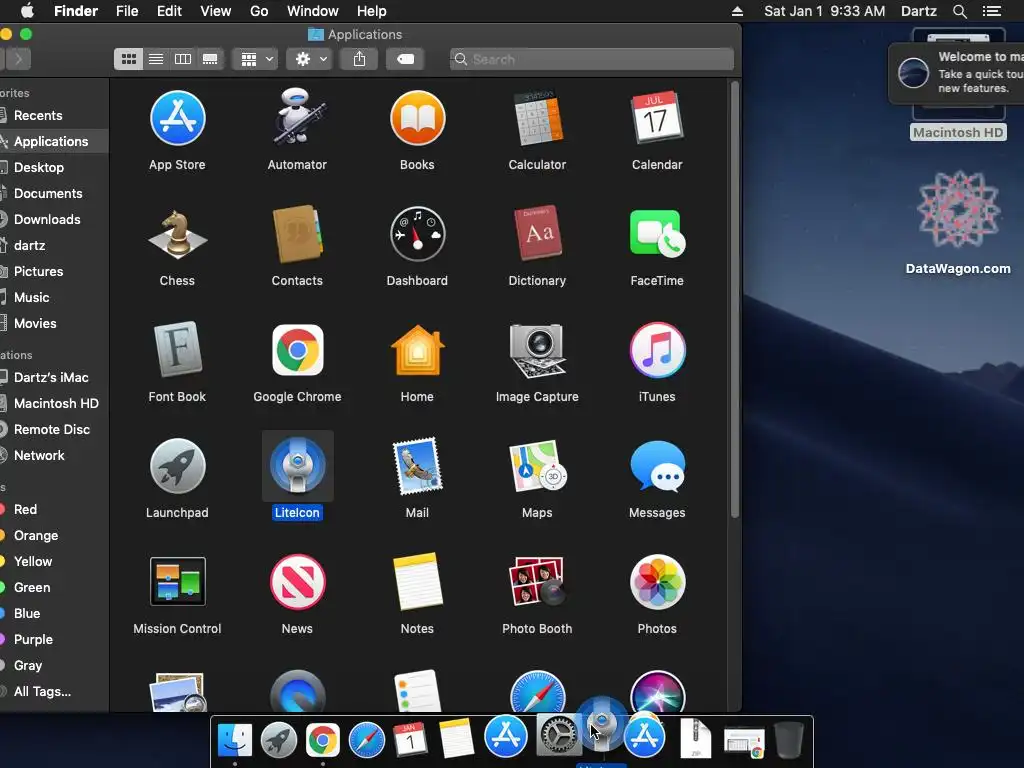Screen dimensions: 1024x768
Task: Click the Edit Tags toolbar button
Action: [x=405, y=59]
